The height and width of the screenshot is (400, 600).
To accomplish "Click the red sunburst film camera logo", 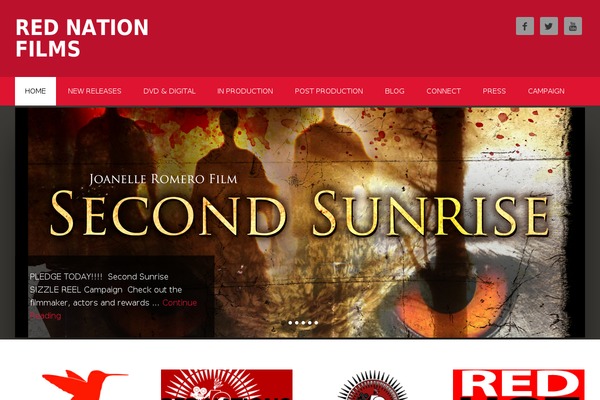I will click(227, 384).
